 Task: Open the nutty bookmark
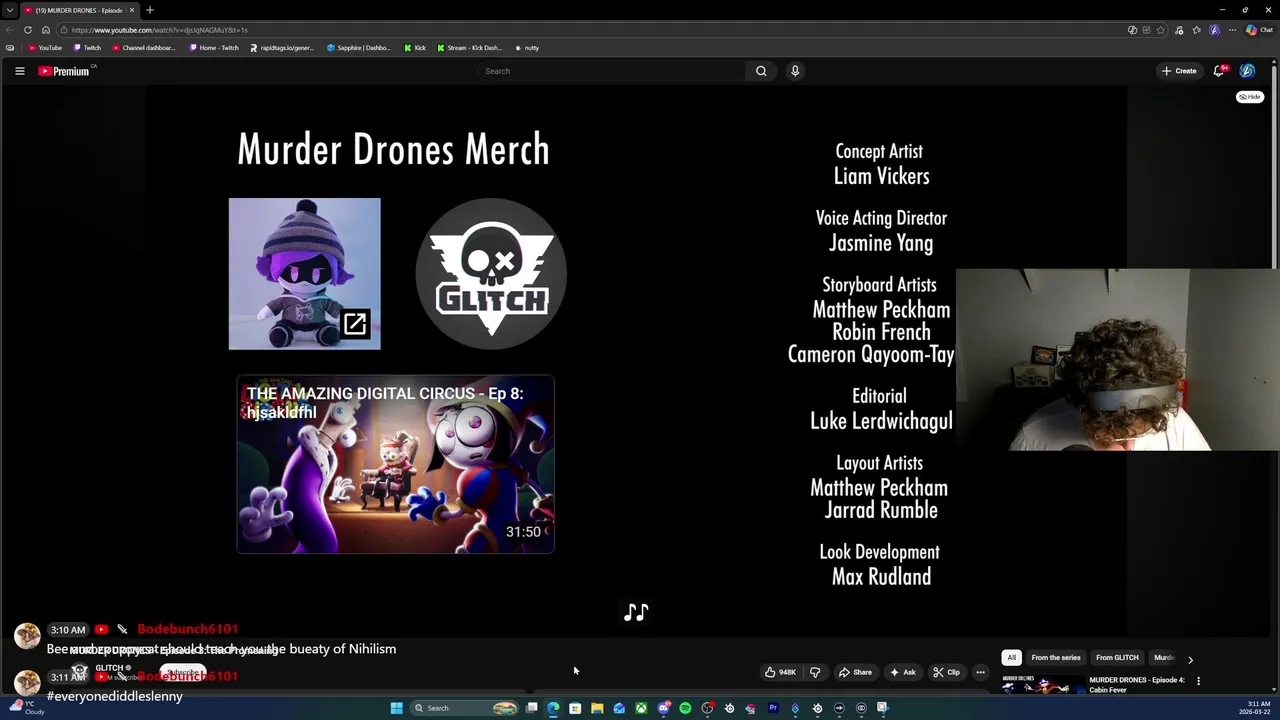[527, 48]
